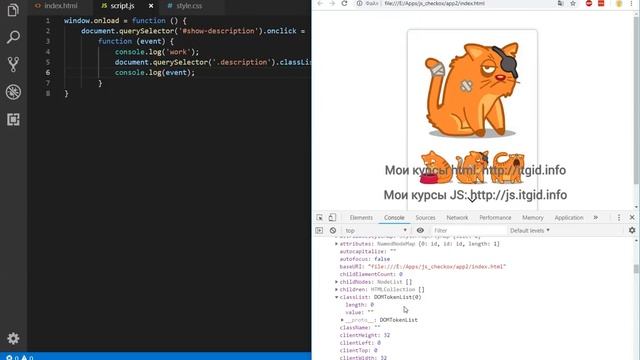640x360 pixels.
Task: Open the Performance DevTools tab
Action: [x=495, y=218]
